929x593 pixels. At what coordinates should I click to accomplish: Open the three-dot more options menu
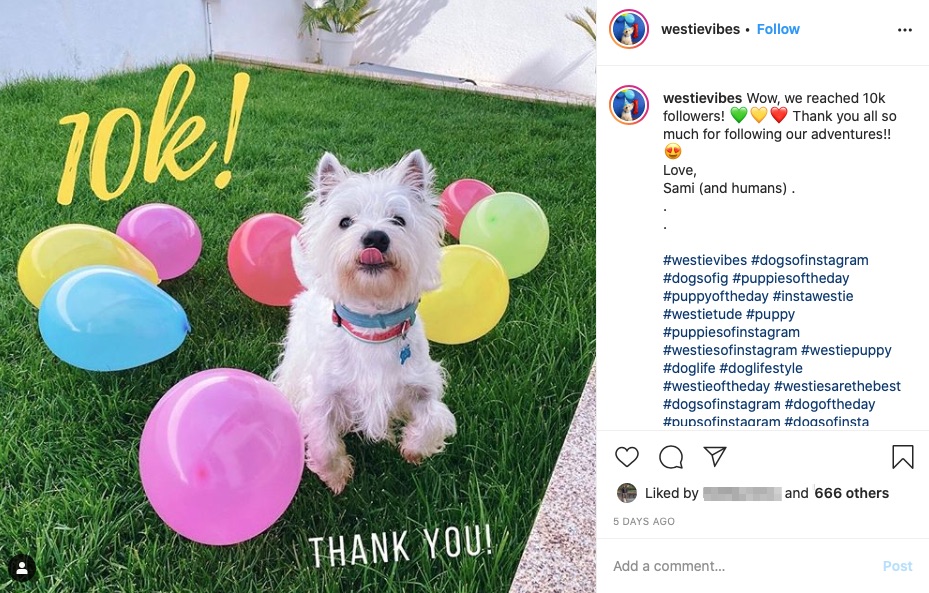905,30
